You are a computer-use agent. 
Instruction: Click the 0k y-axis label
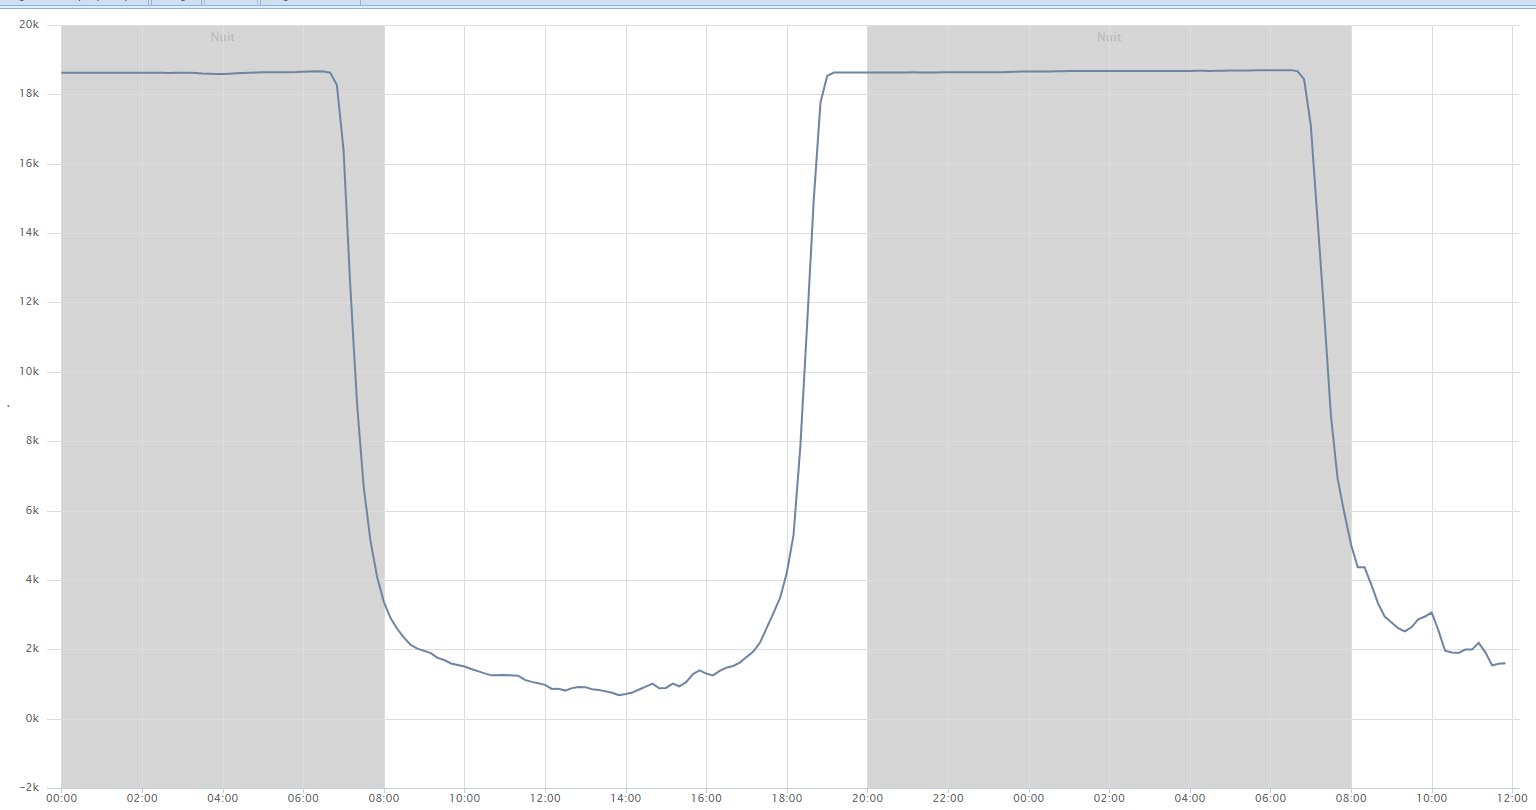(x=30, y=719)
